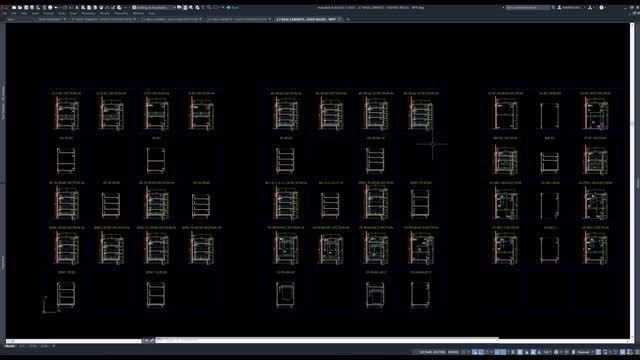Expand the signed-in user account dropdown
Image resolution: width=640 pixels, height=360 pixels.
571,7
